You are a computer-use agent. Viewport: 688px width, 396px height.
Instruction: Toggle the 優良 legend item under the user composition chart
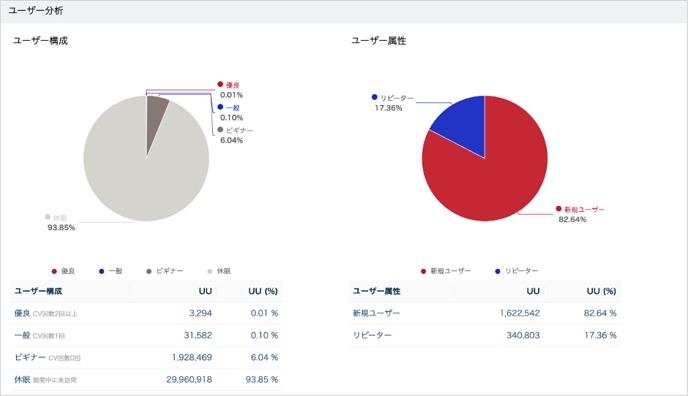(64, 271)
